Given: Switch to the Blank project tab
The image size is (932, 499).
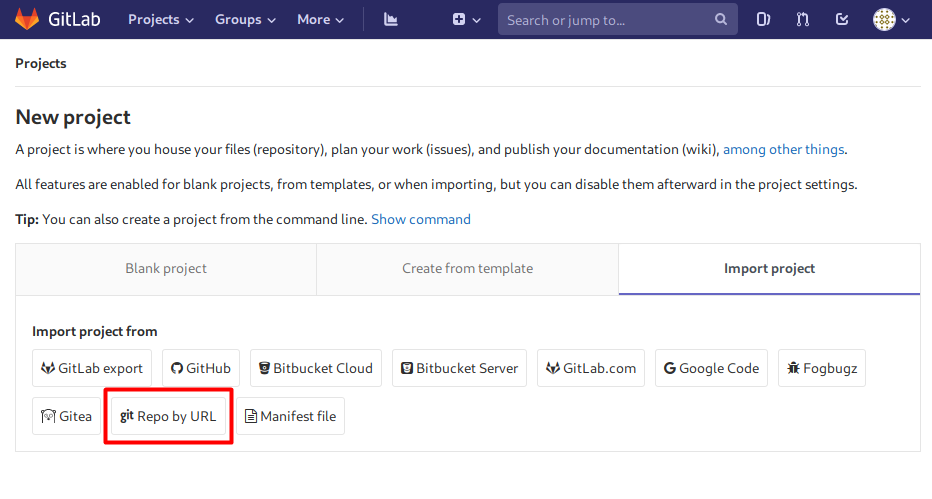Looking at the screenshot, I should [x=166, y=268].
